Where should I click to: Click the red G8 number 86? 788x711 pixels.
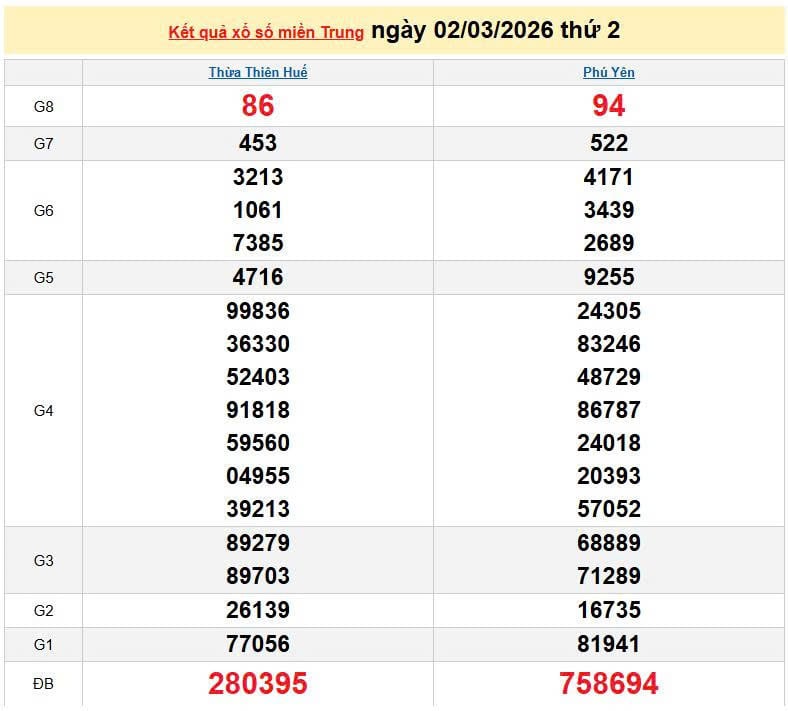tap(258, 106)
